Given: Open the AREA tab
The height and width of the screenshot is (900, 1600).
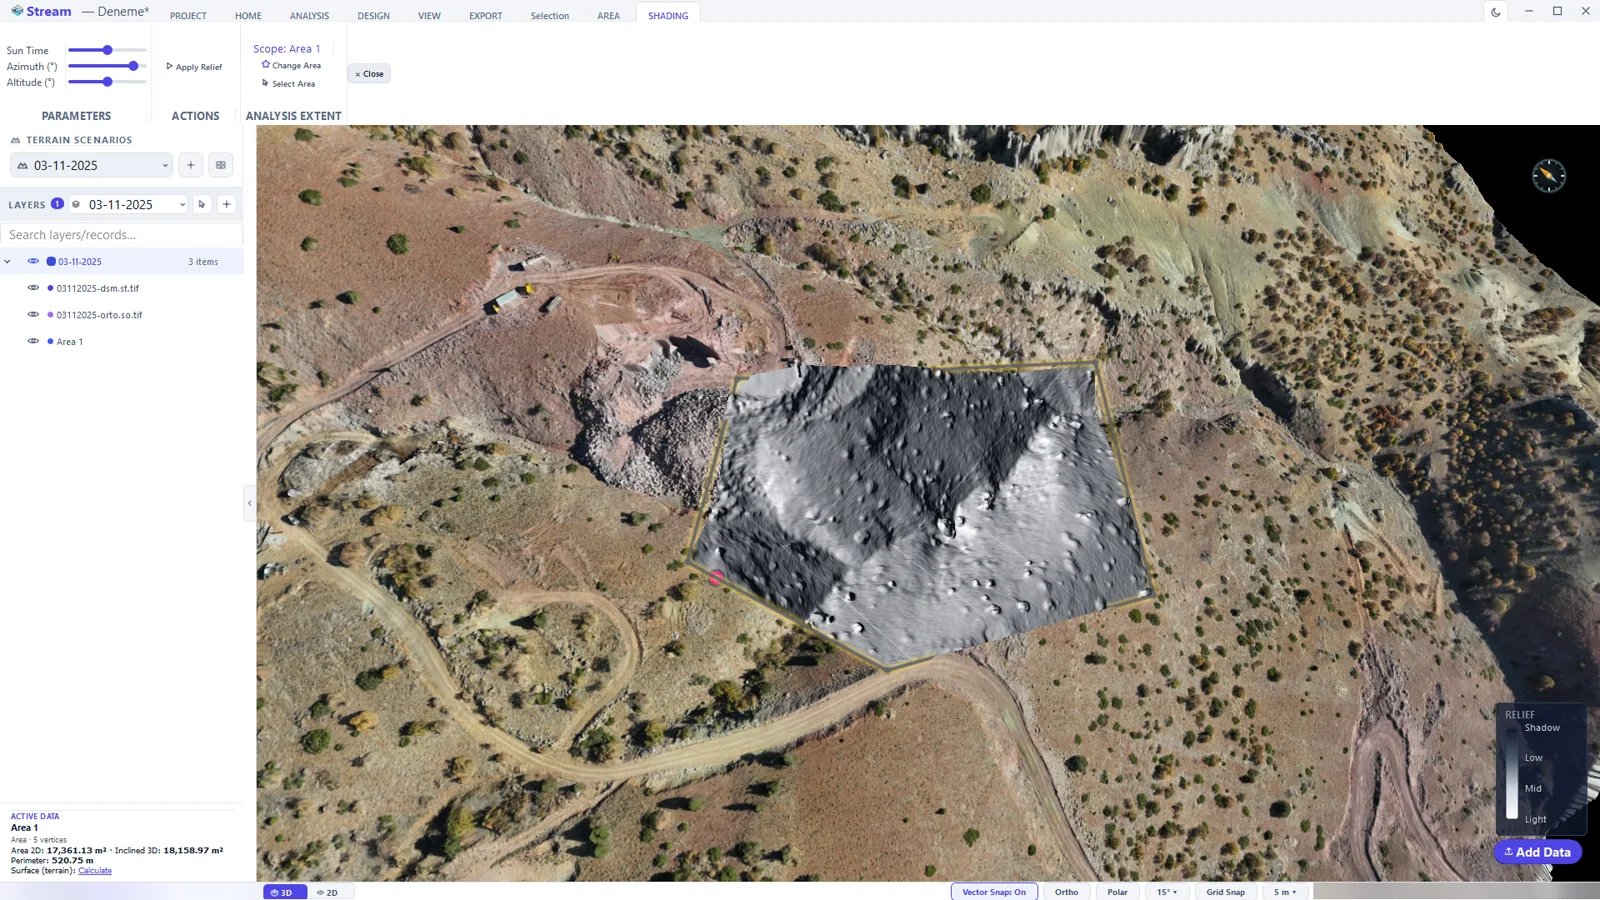Looking at the screenshot, I should (x=608, y=16).
